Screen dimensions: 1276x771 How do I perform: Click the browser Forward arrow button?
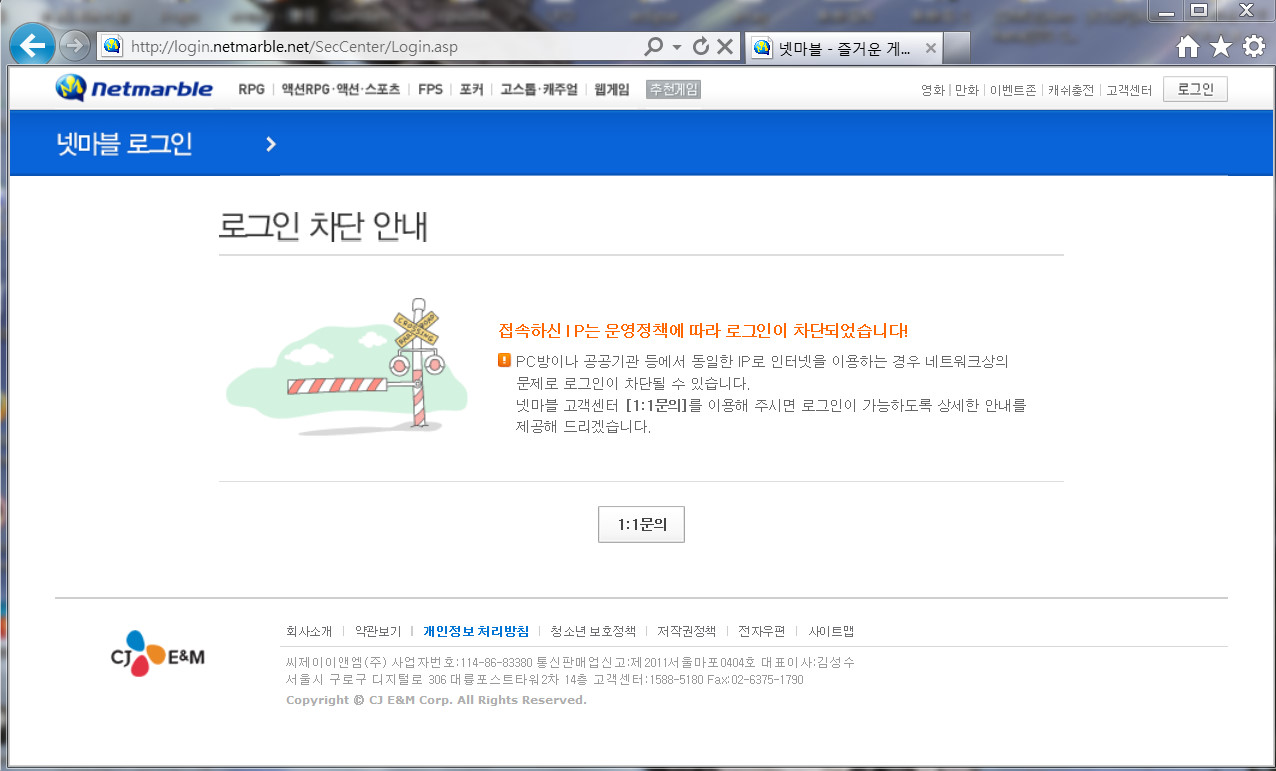coord(74,45)
